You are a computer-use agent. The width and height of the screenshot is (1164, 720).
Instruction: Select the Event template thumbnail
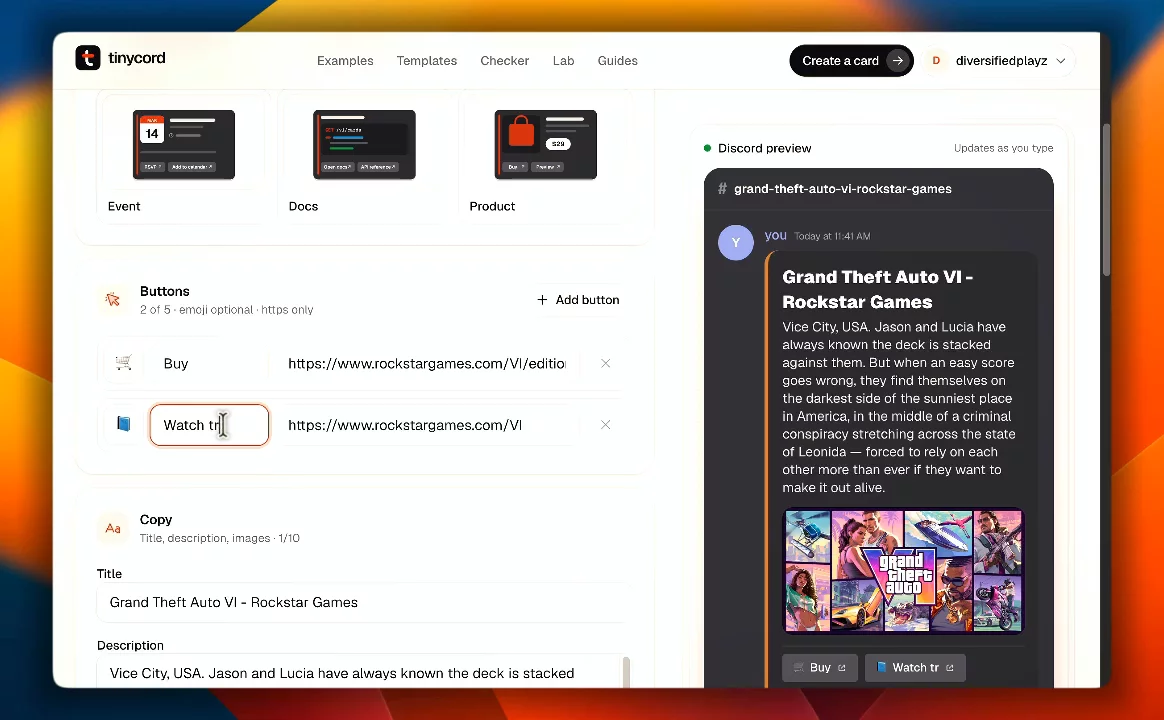(183, 145)
